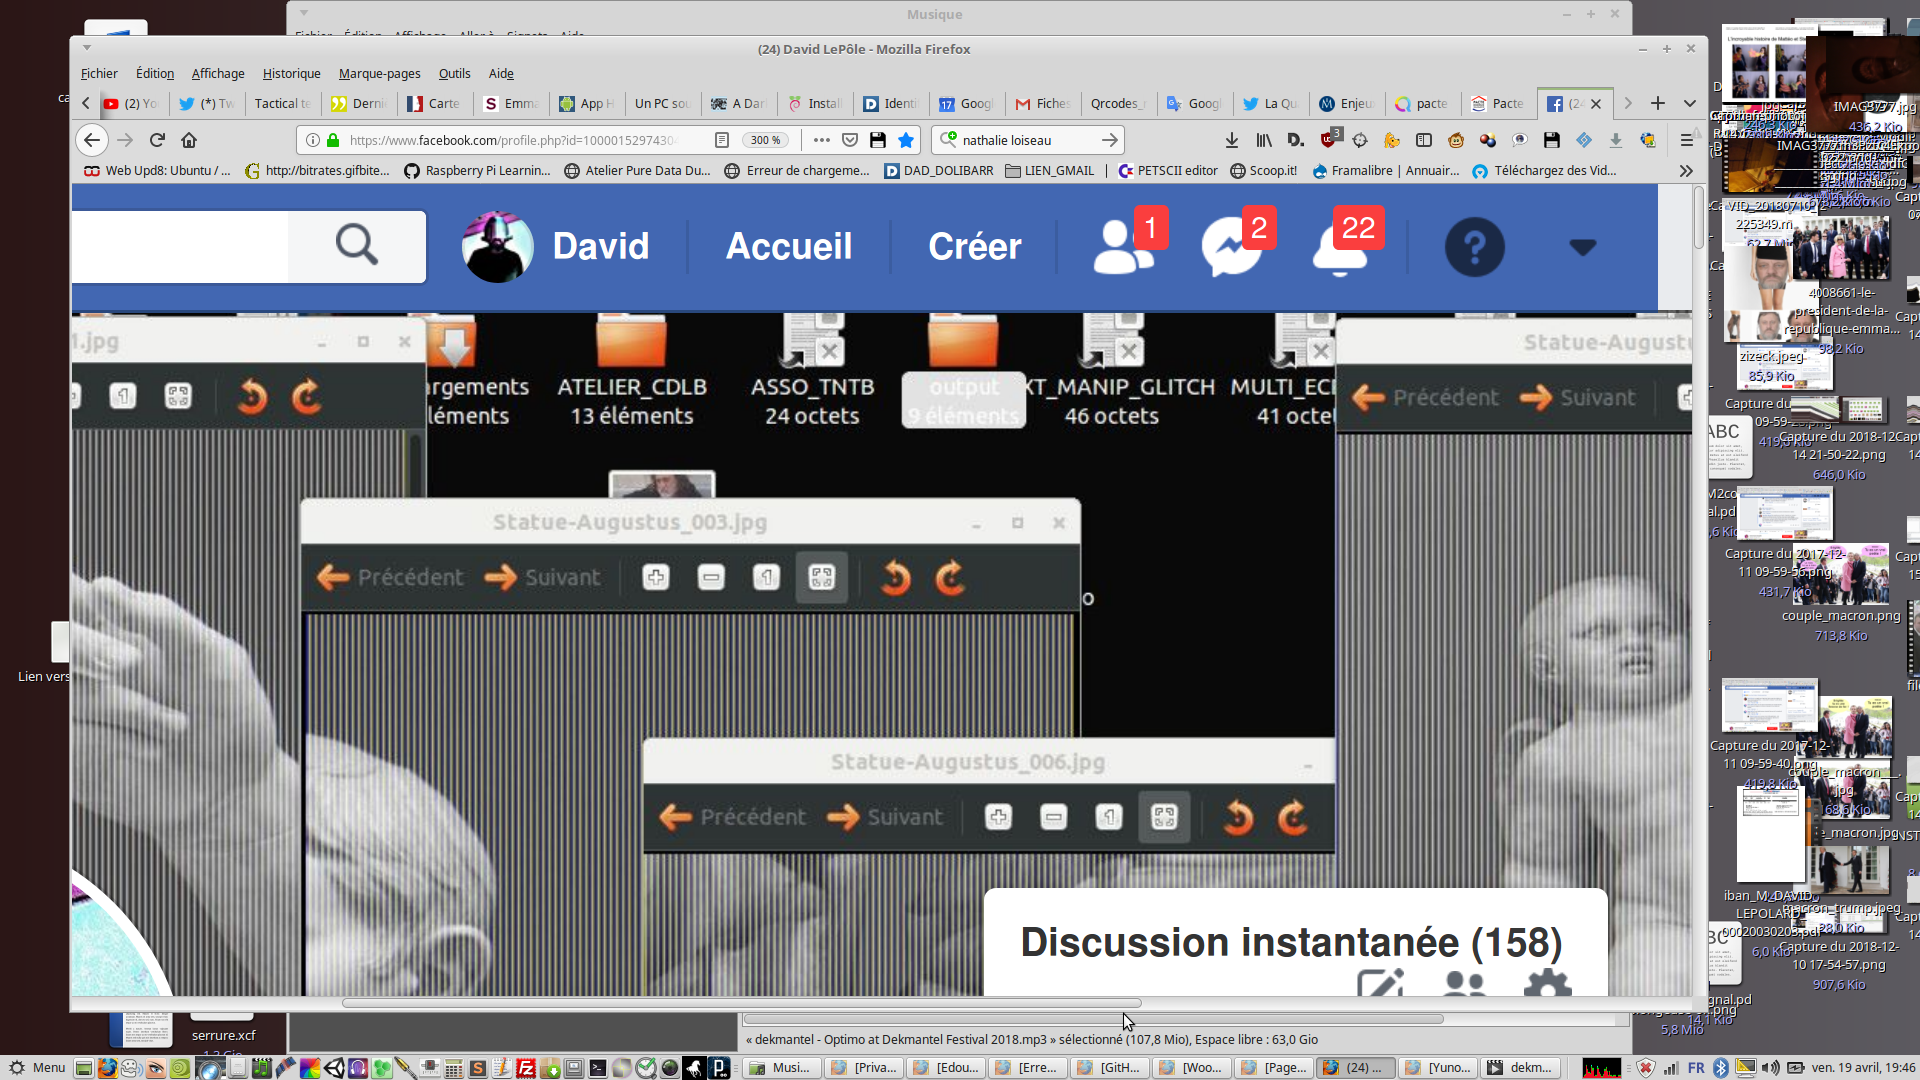
Task: Open the Messenger messages icon
Action: pos(1231,247)
